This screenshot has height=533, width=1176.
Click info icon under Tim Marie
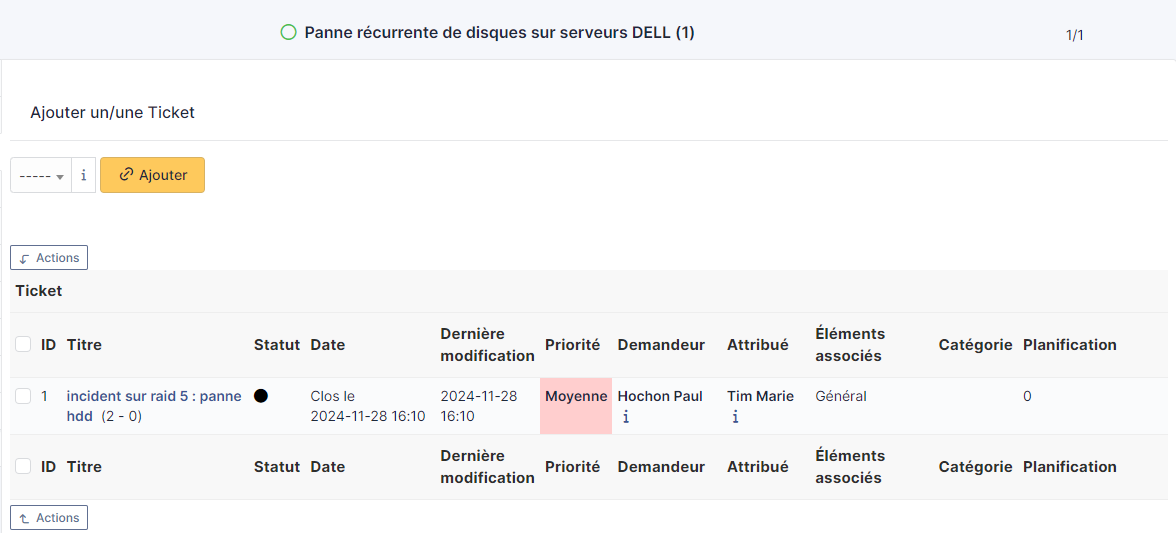pos(735,417)
